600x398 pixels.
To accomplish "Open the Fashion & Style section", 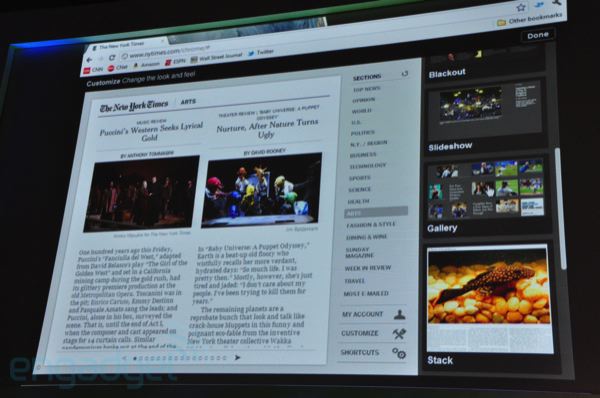I will (370, 225).
